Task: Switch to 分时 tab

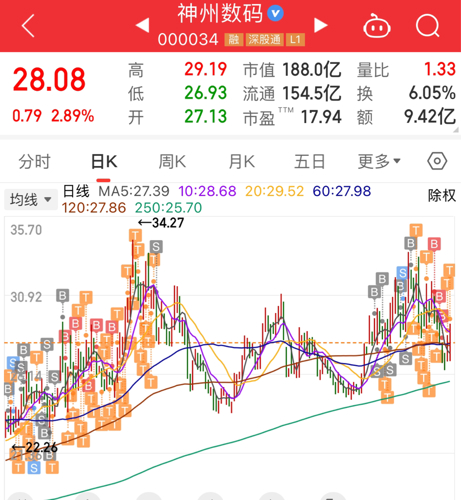Action: point(34,162)
